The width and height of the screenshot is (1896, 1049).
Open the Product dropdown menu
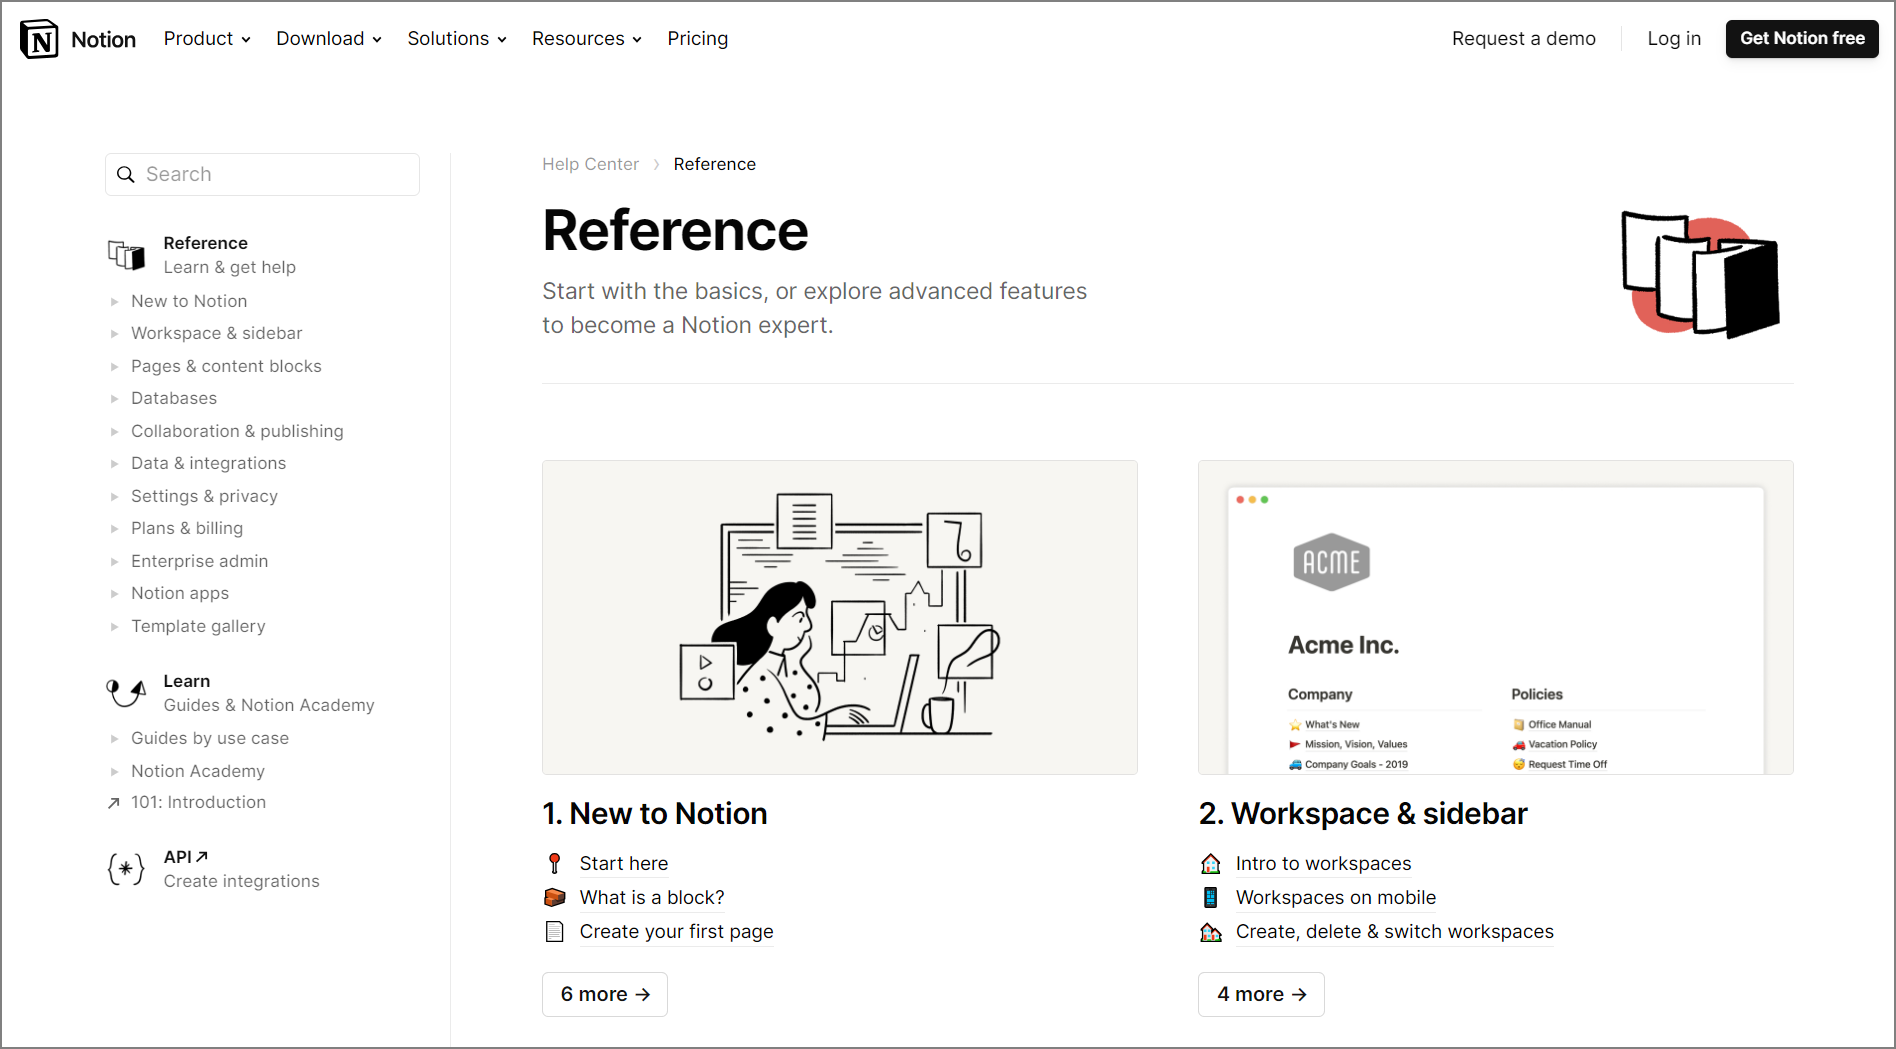(207, 38)
